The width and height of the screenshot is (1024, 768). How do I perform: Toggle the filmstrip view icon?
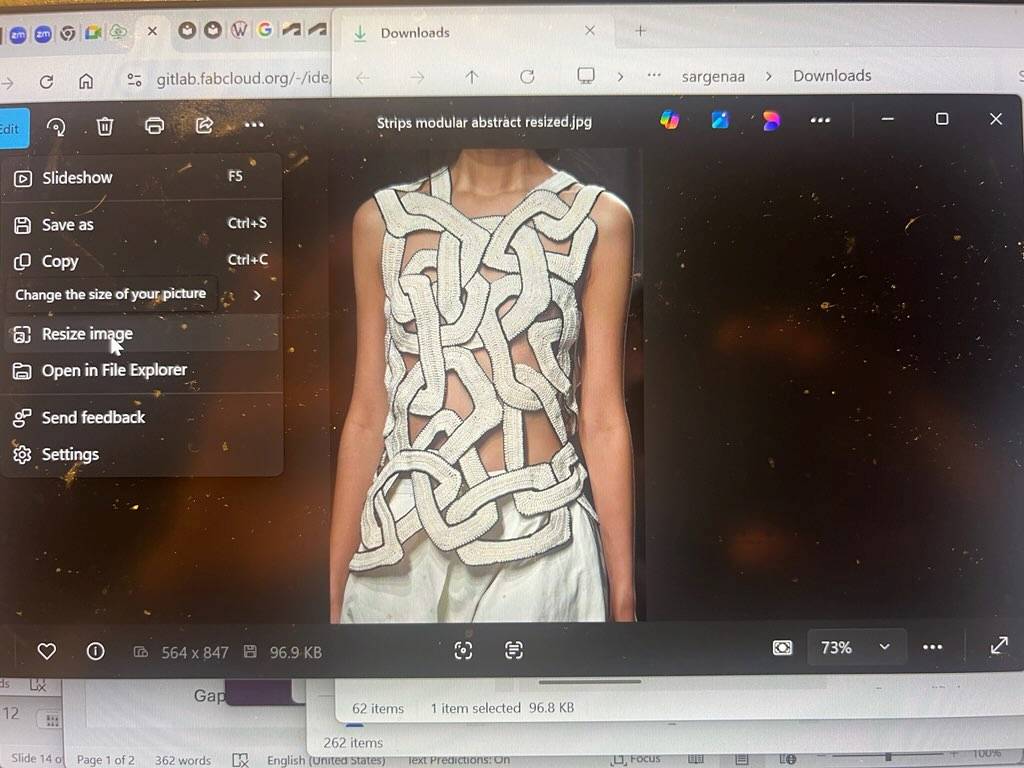pos(782,648)
